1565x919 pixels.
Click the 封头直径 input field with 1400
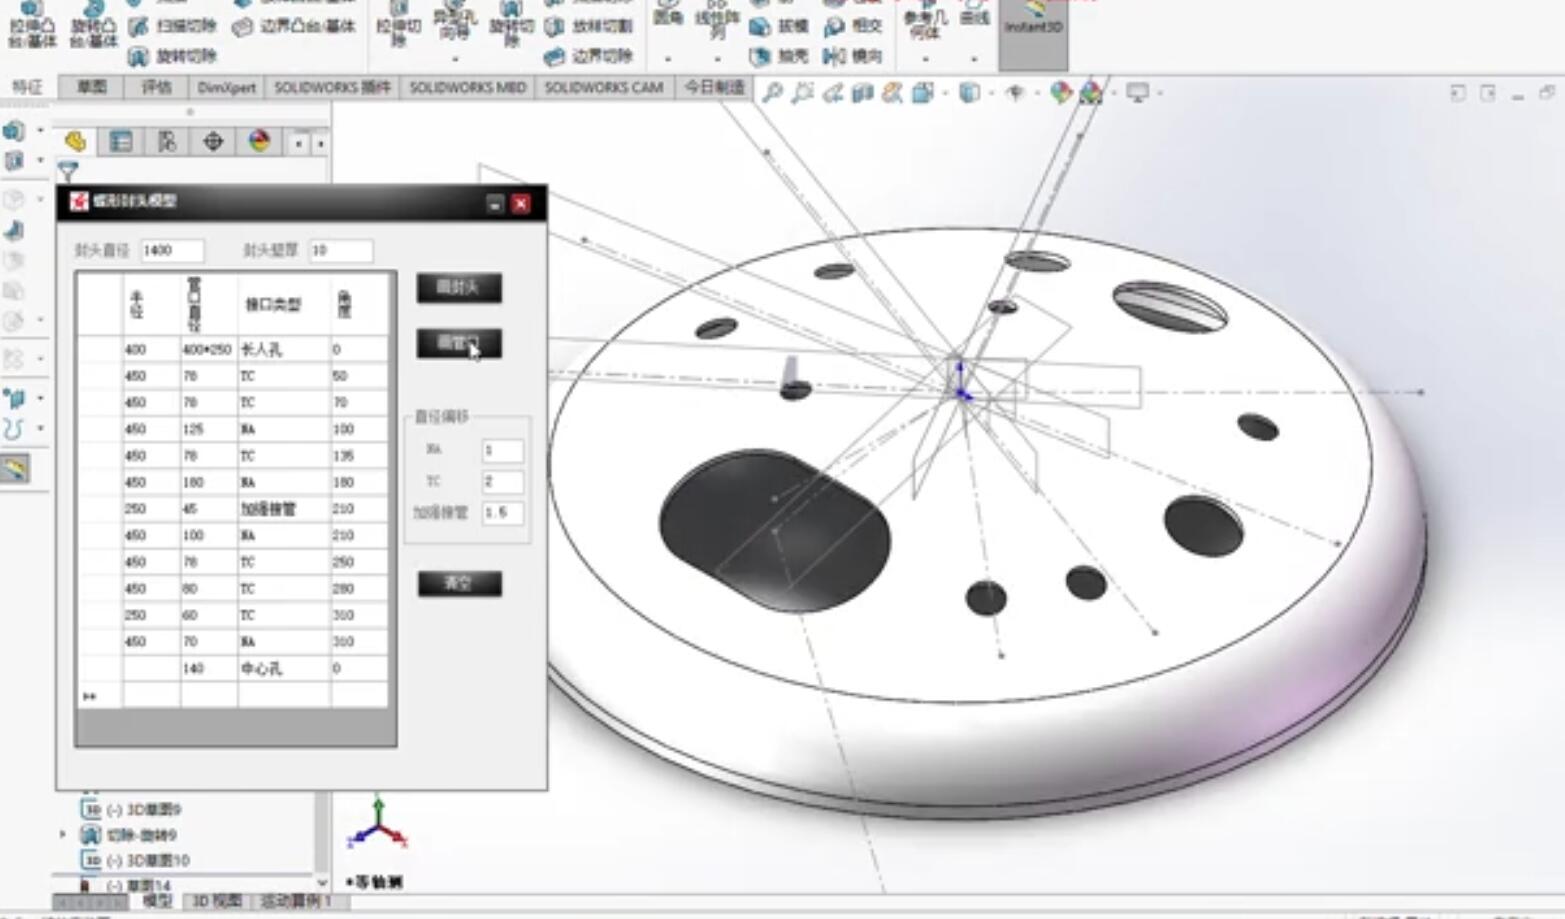[172, 250]
